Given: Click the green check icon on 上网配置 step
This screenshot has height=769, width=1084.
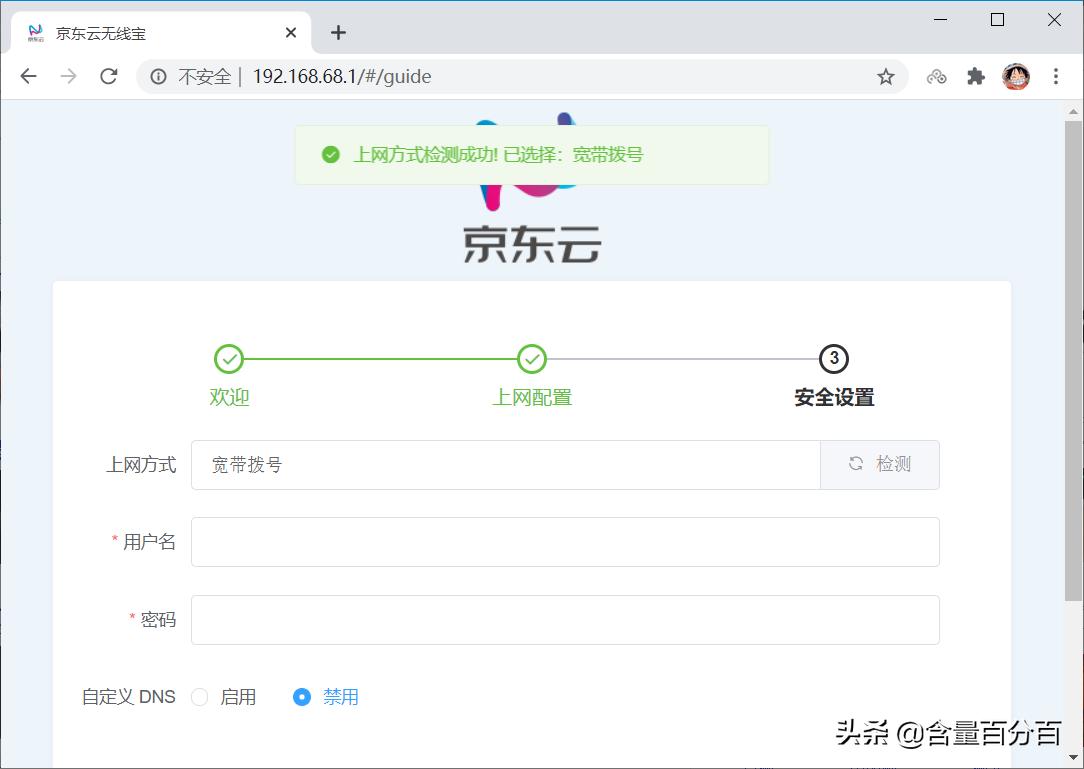Looking at the screenshot, I should click(x=531, y=358).
